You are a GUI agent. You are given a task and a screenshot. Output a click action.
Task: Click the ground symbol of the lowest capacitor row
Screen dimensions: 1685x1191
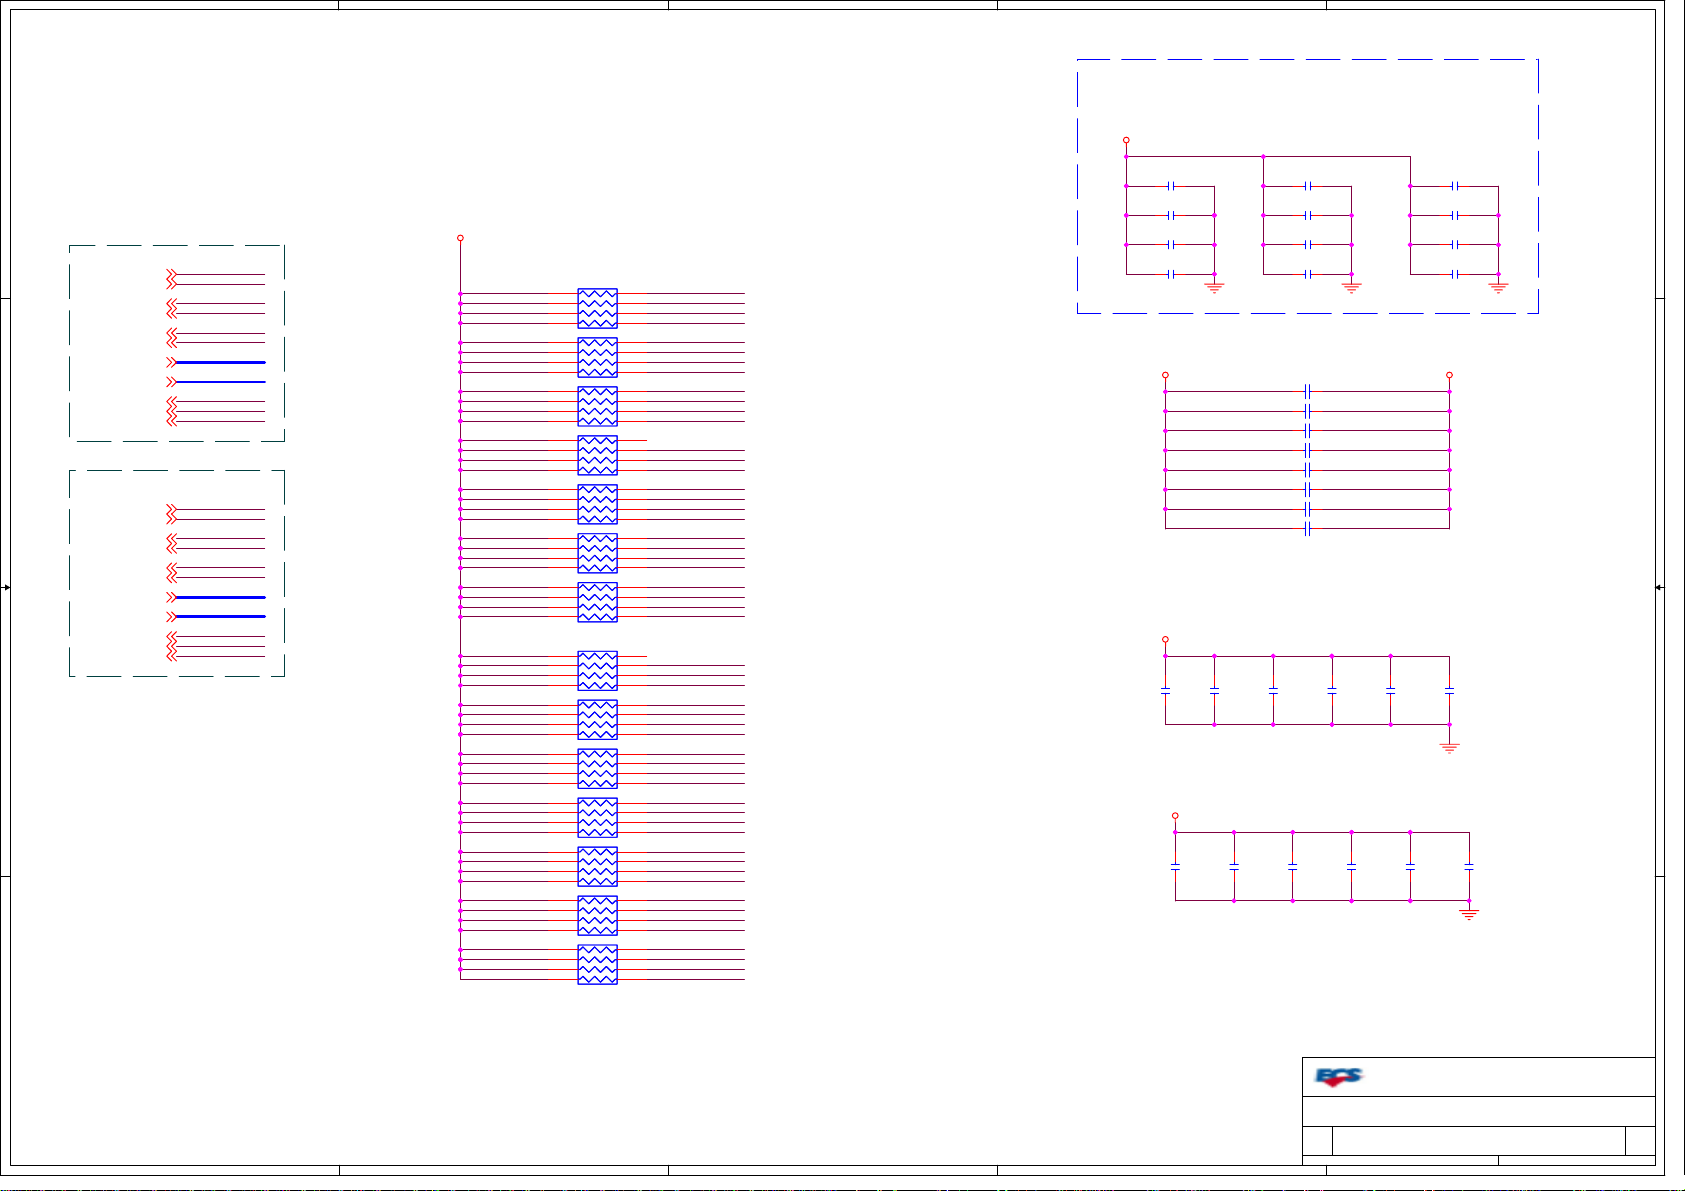(x=1469, y=914)
